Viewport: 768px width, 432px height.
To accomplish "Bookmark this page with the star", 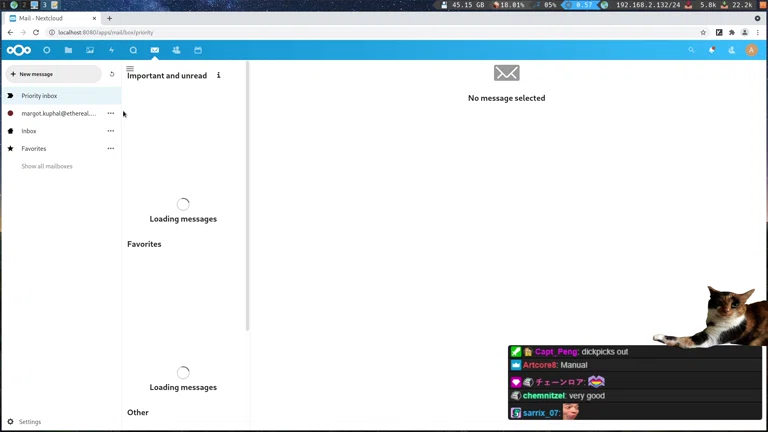I will click(703, 32).
